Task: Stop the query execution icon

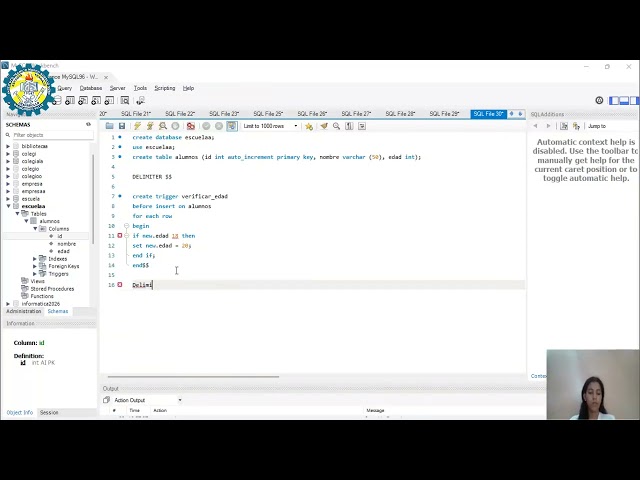Action: pos(175,126)
